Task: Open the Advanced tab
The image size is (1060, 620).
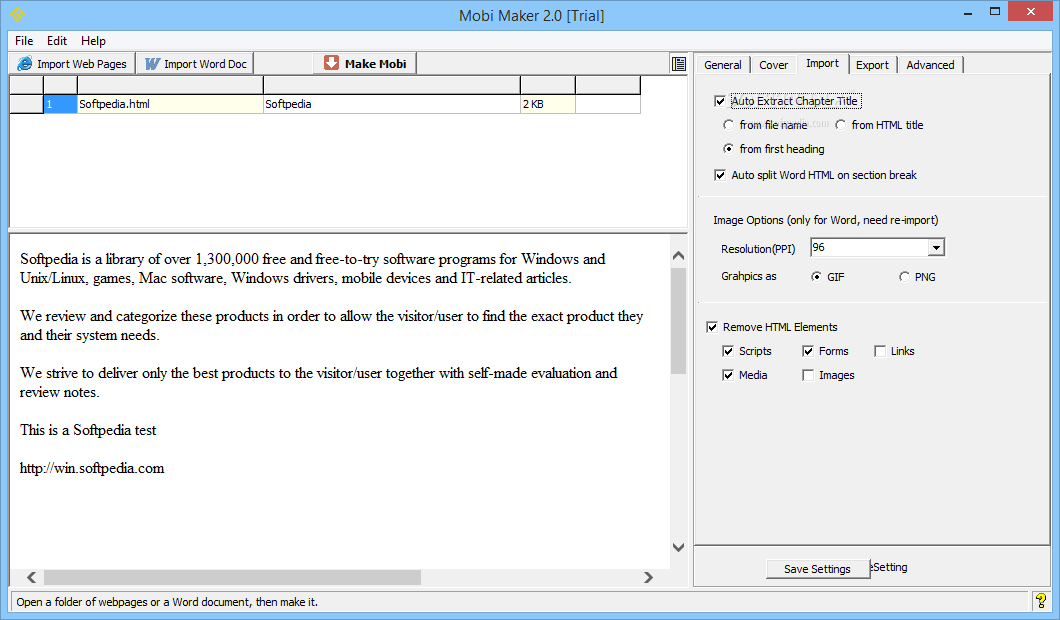Action: (x=930, y=65)
